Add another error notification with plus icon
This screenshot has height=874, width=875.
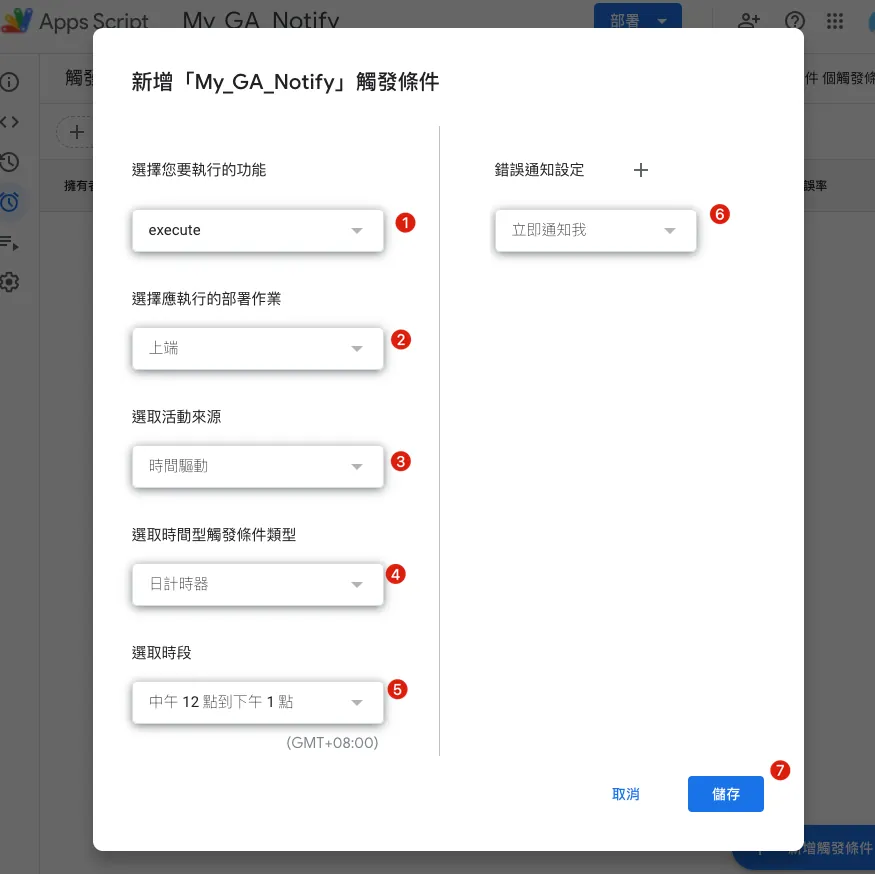point(641,170)
